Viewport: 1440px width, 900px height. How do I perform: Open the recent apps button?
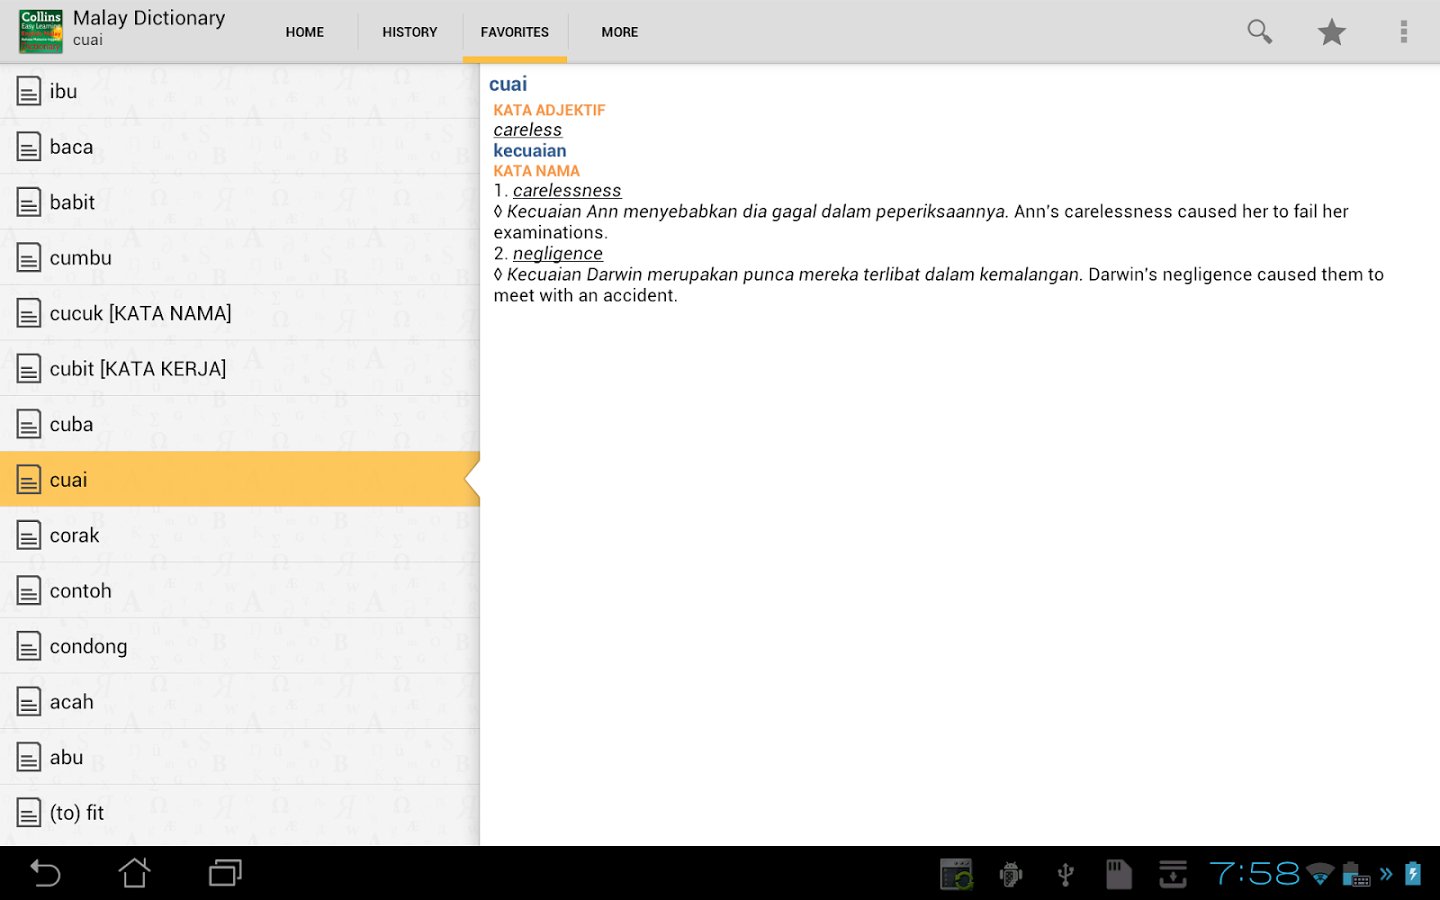point(225,874)
